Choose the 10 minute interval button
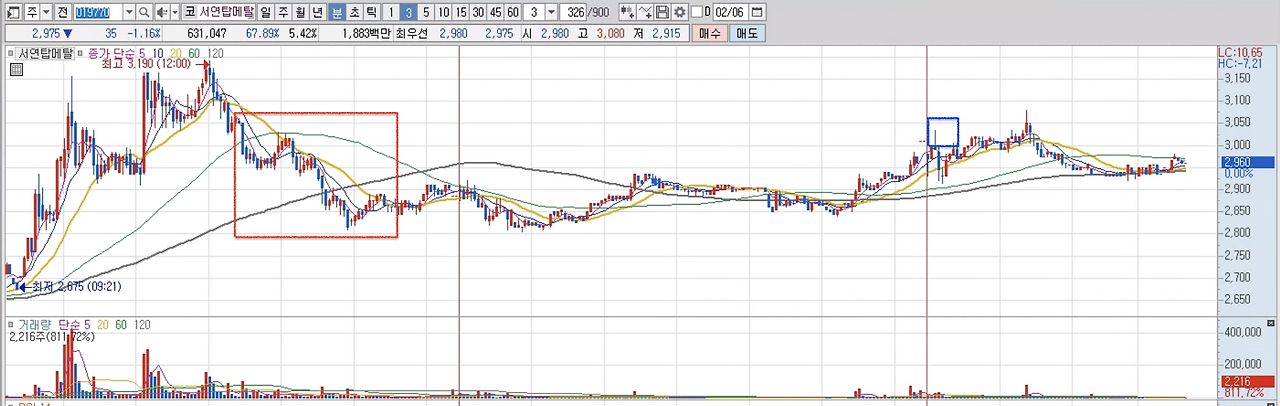The image size is (1280, 406). [x=444, y=12]
